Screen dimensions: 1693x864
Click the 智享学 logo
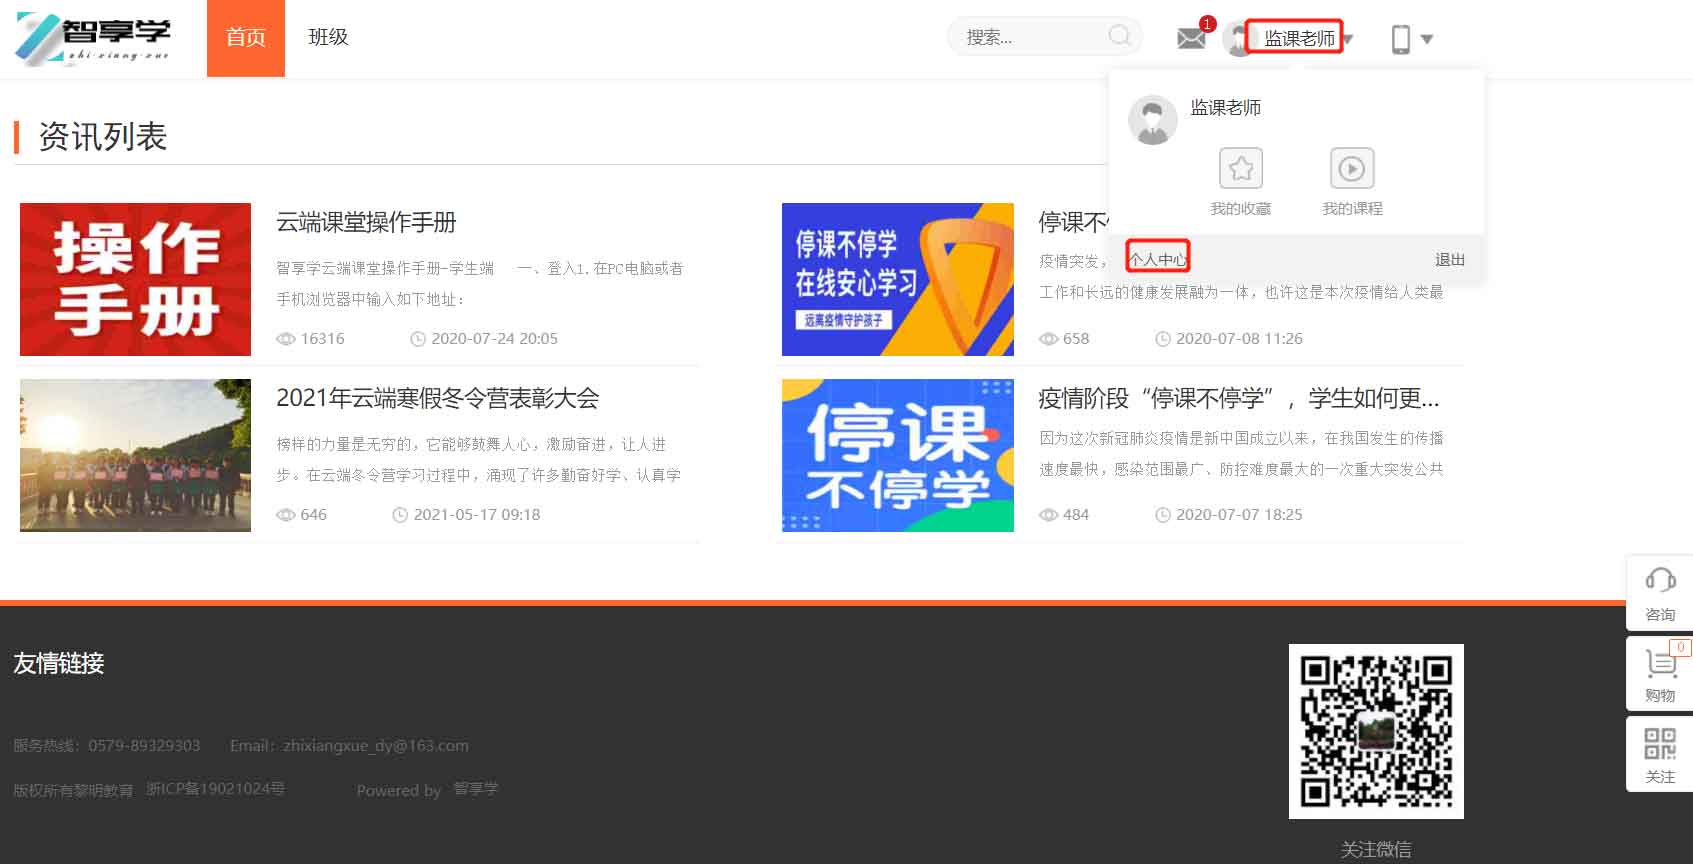pyautogui.click(x=94, y=39)
